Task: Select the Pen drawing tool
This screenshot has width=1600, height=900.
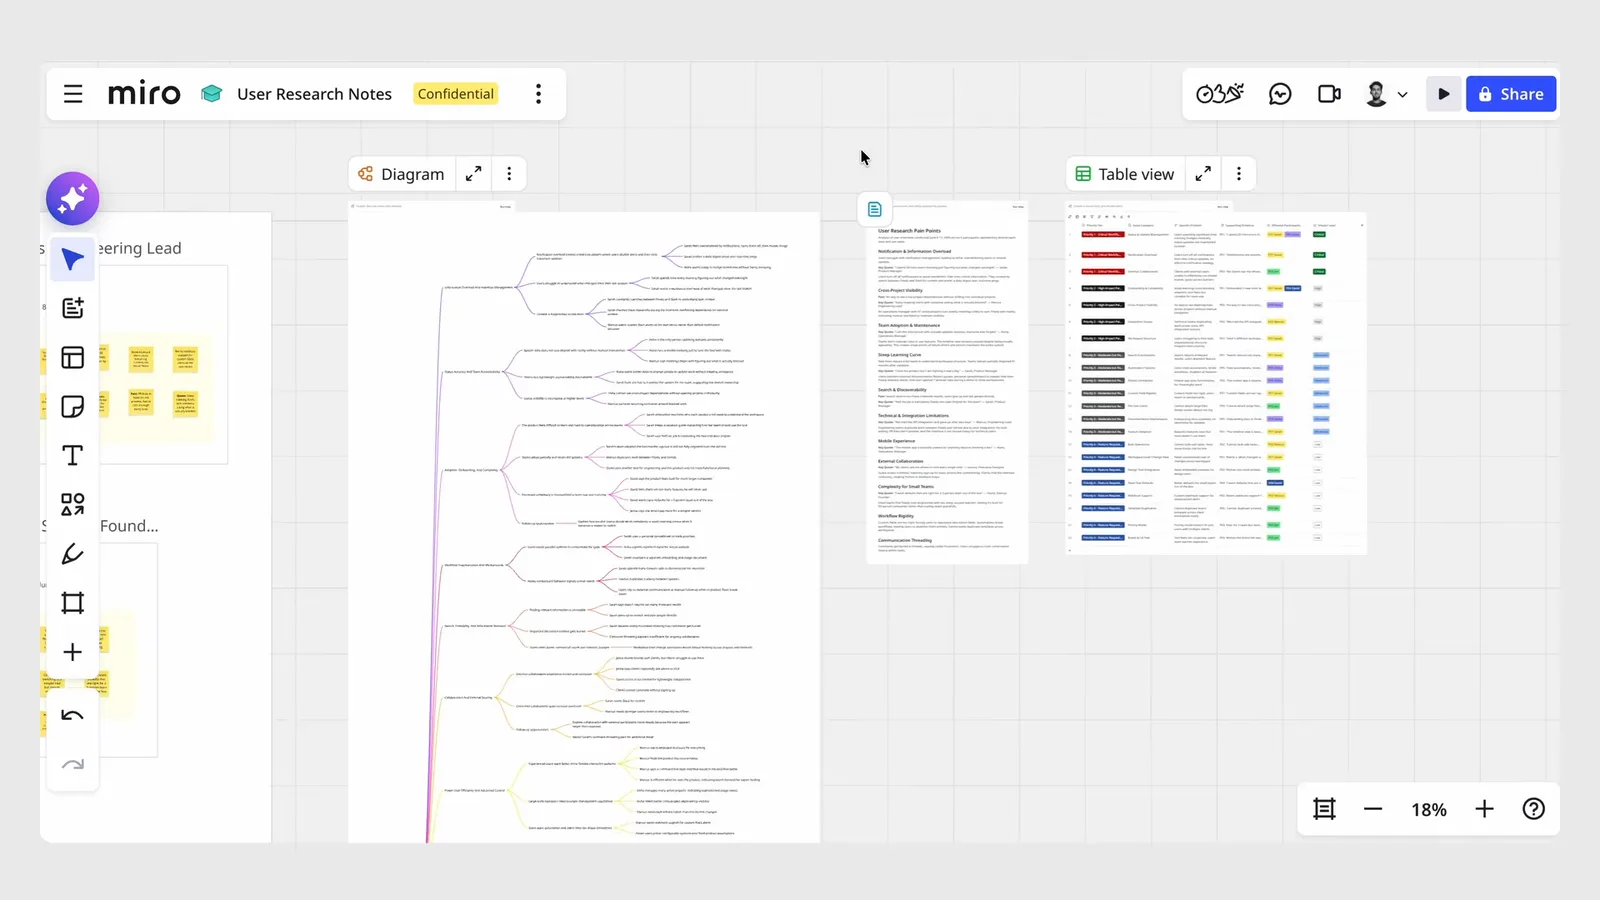Action: (x=73, y=553)
